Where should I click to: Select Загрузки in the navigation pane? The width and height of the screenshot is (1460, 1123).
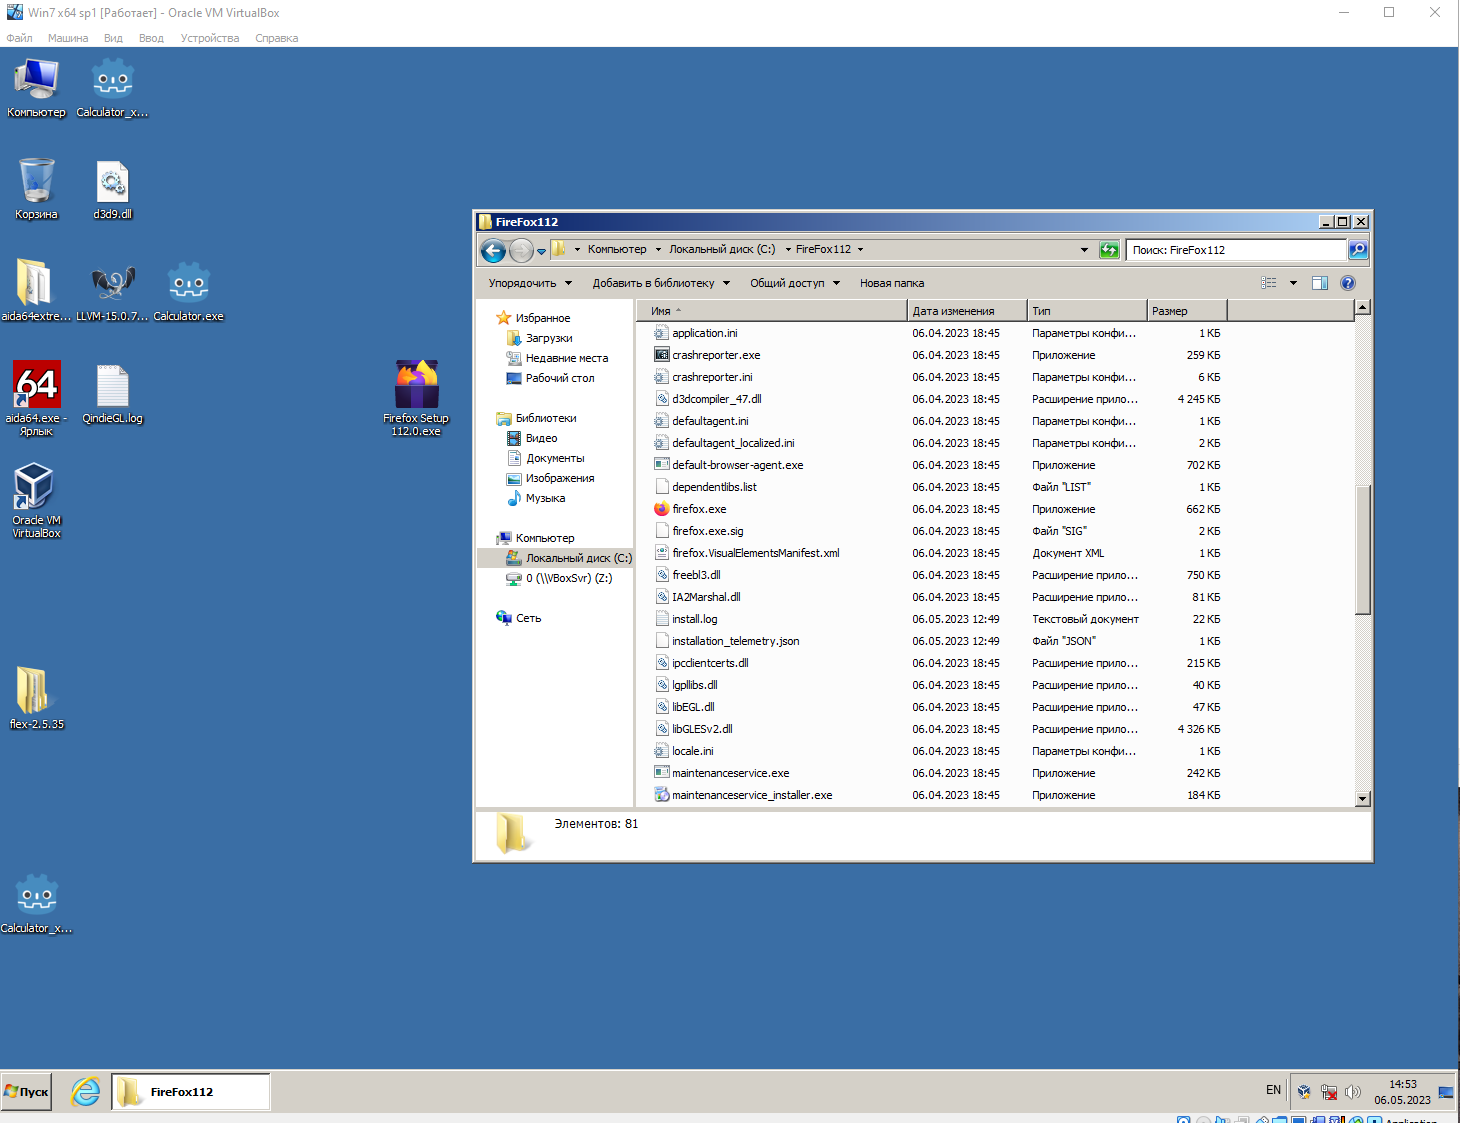click(x=549, y=338)
